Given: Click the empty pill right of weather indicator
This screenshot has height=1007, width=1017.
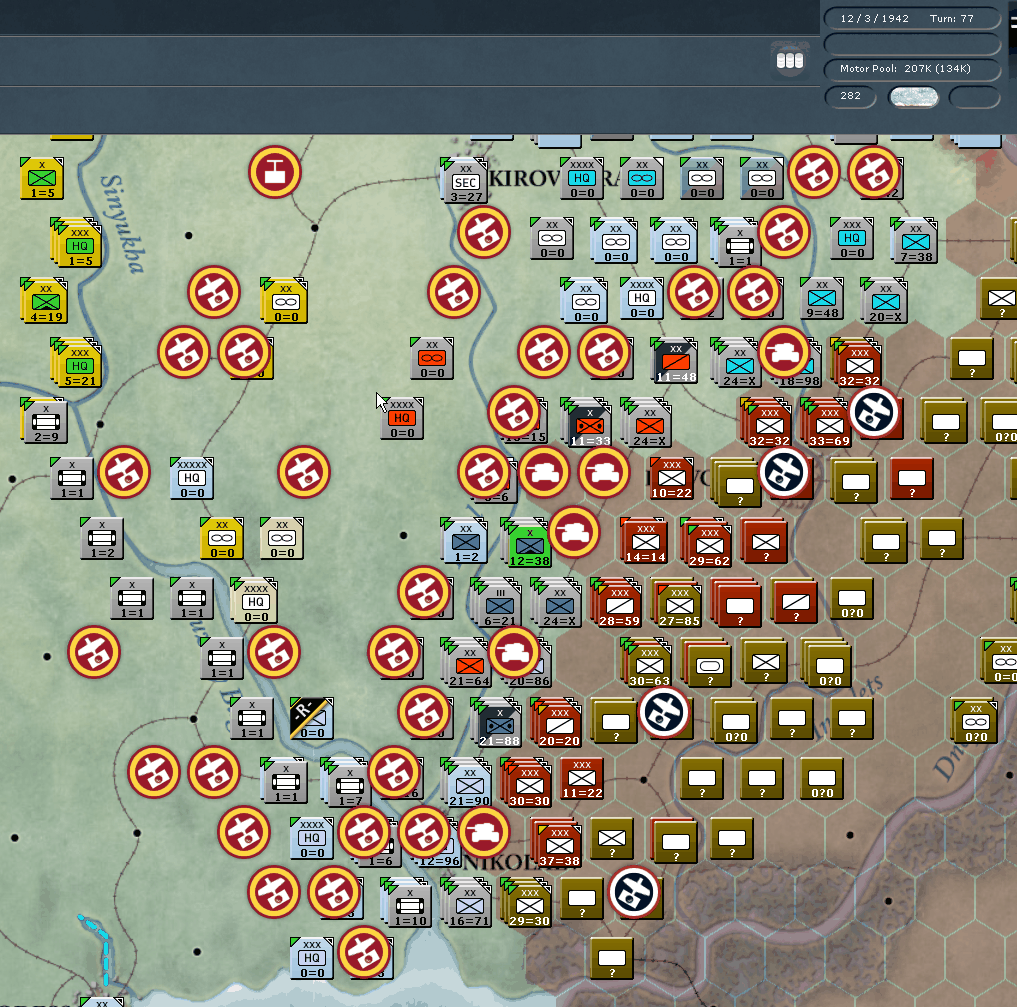Looking at the screenshot, I should (x=974, y=97).
